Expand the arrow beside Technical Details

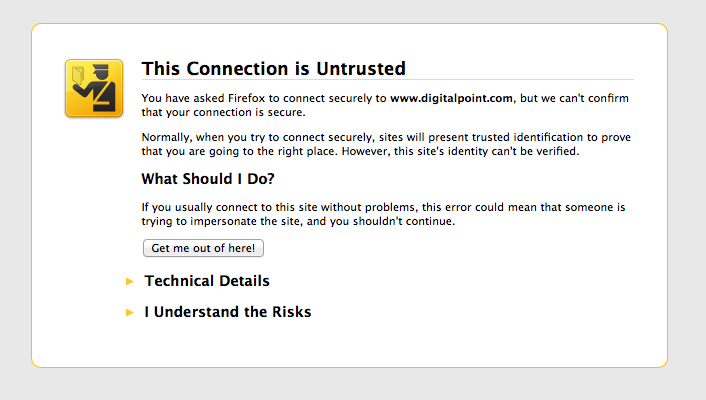click(130, 282)
